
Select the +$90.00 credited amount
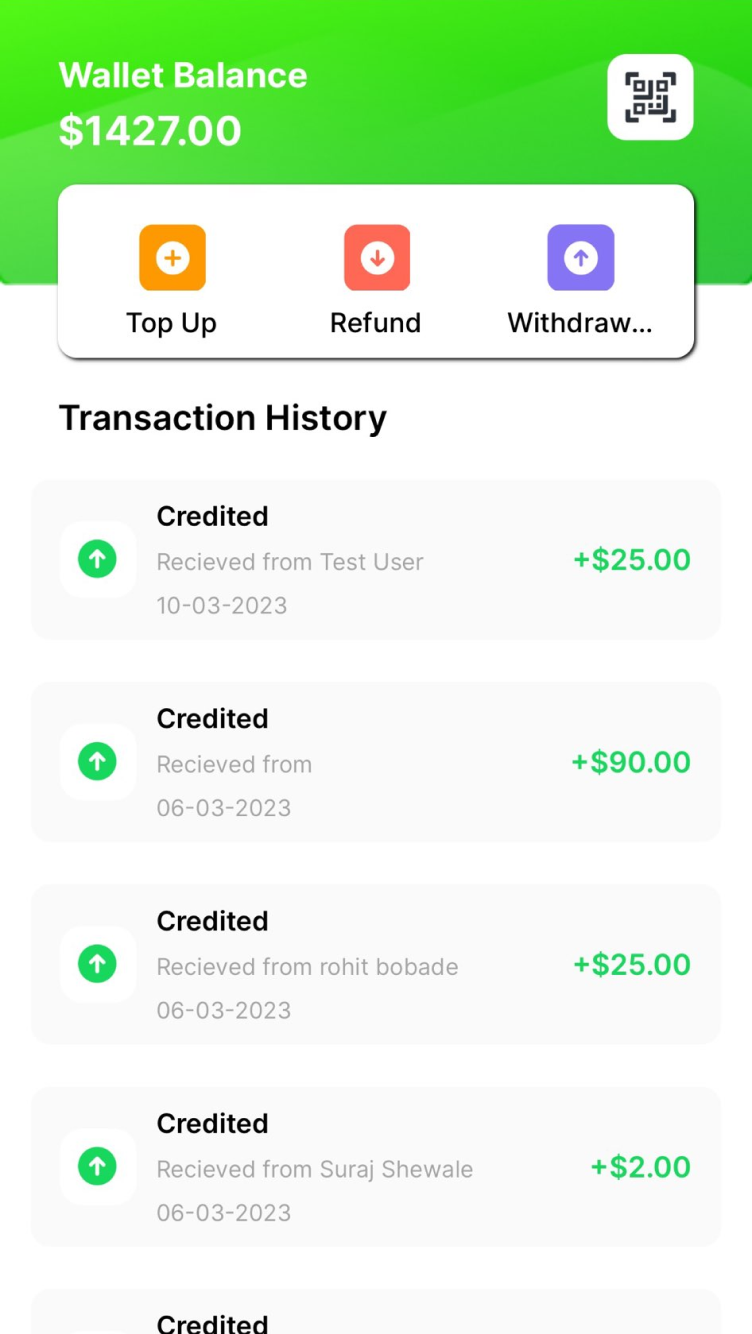pos(630,762)
